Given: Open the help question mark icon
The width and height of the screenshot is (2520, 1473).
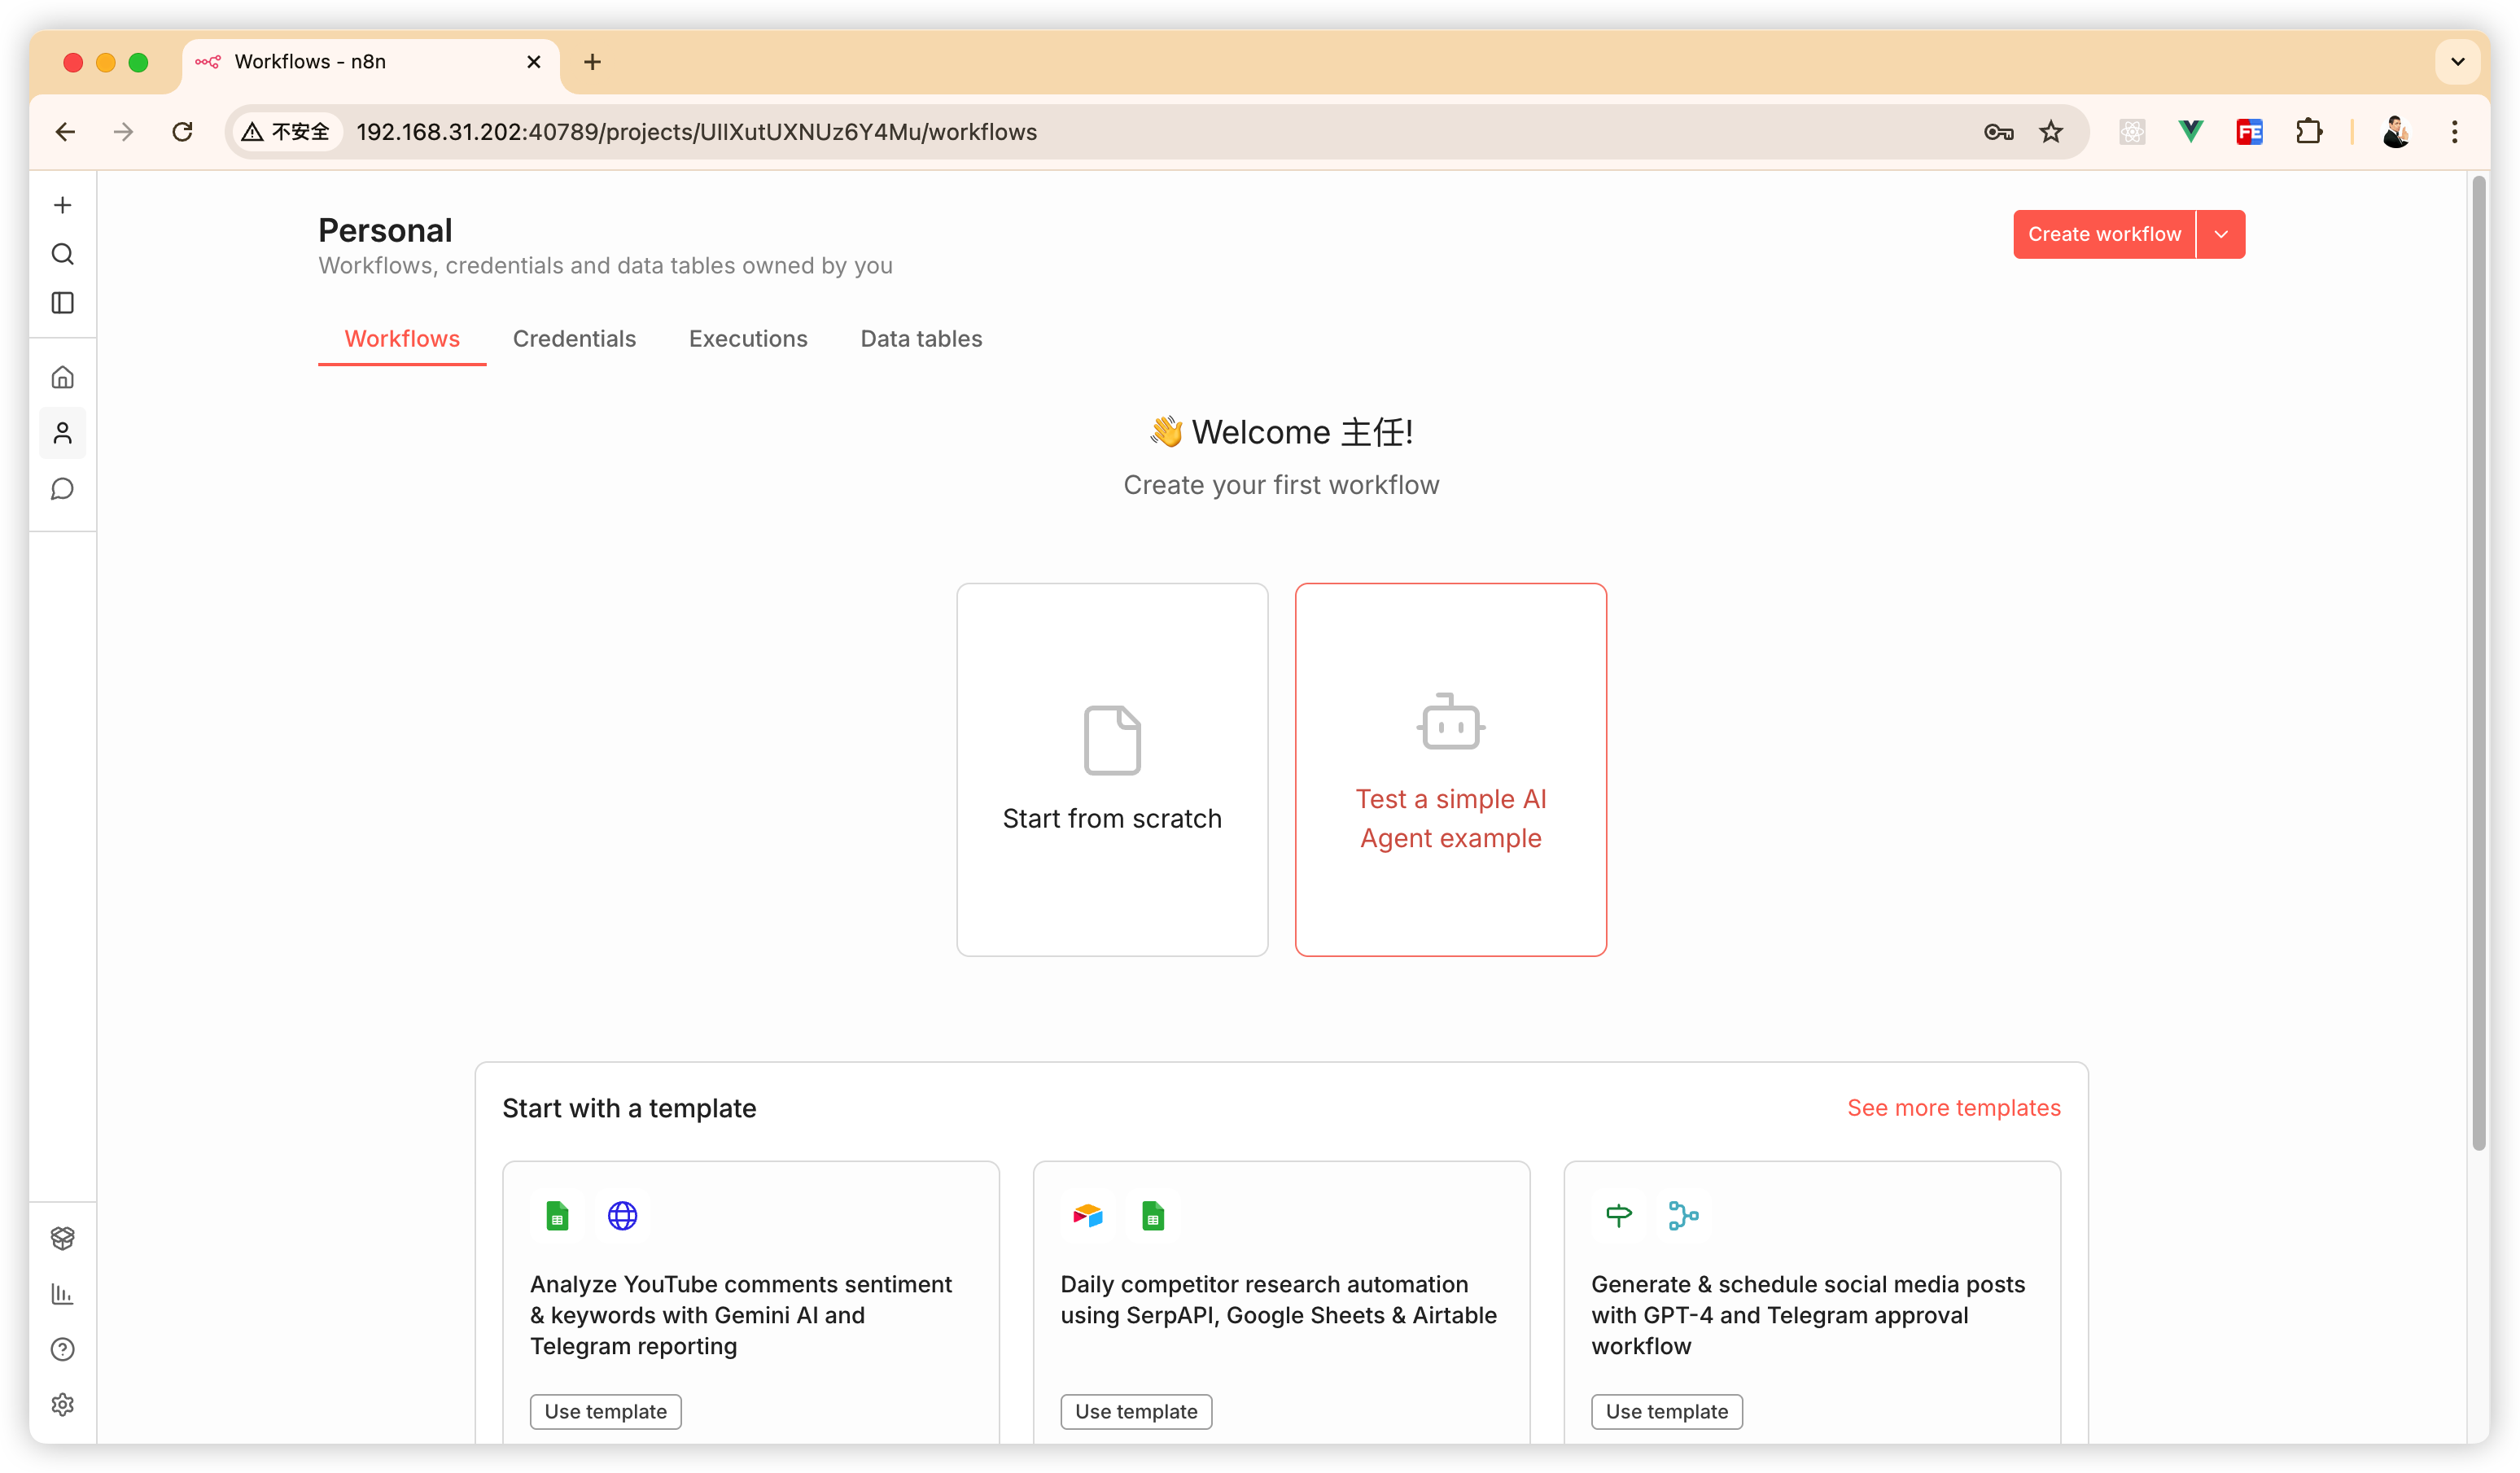Looking at the screenshot, I should (x=62, y=1349).
